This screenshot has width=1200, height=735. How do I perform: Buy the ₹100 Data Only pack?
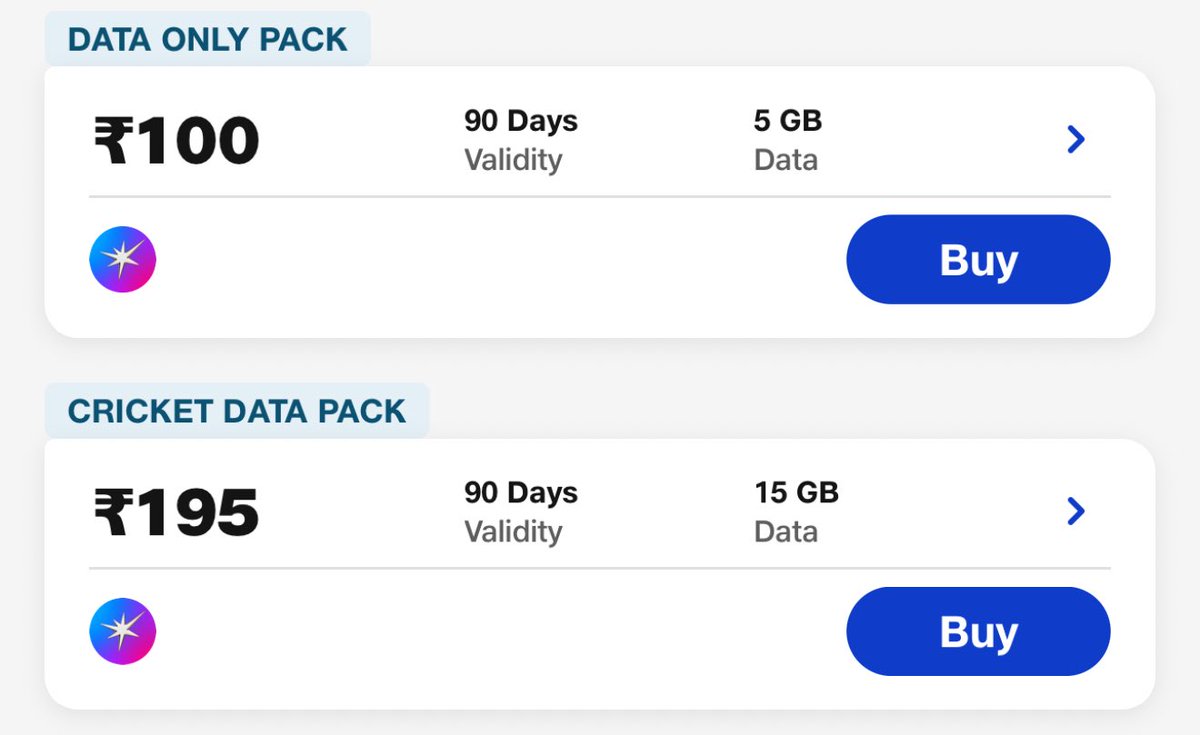click(x=978, y=259)
